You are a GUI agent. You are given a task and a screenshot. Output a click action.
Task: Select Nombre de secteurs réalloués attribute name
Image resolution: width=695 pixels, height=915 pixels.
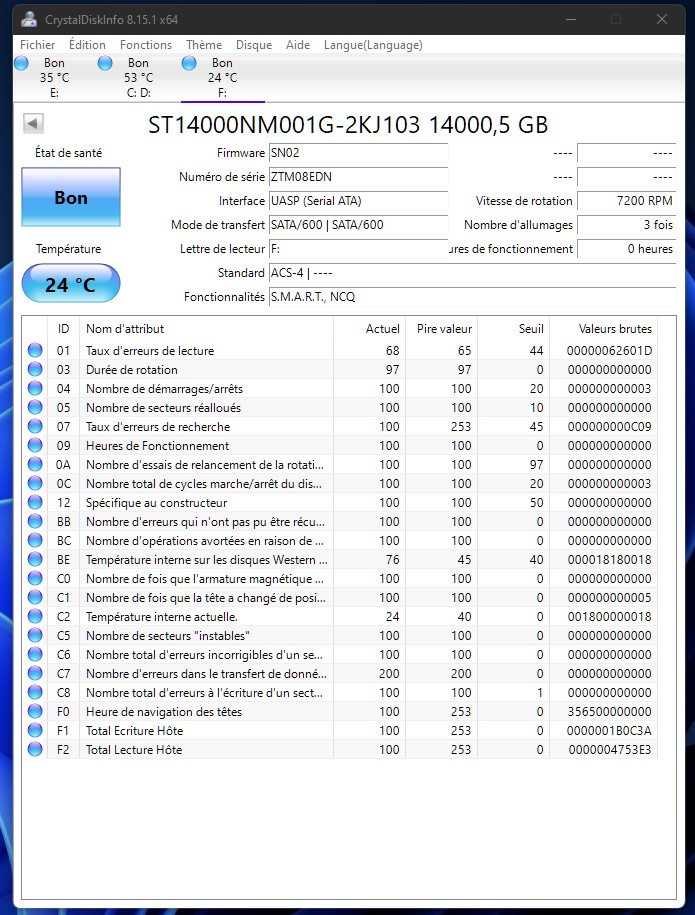163,407
